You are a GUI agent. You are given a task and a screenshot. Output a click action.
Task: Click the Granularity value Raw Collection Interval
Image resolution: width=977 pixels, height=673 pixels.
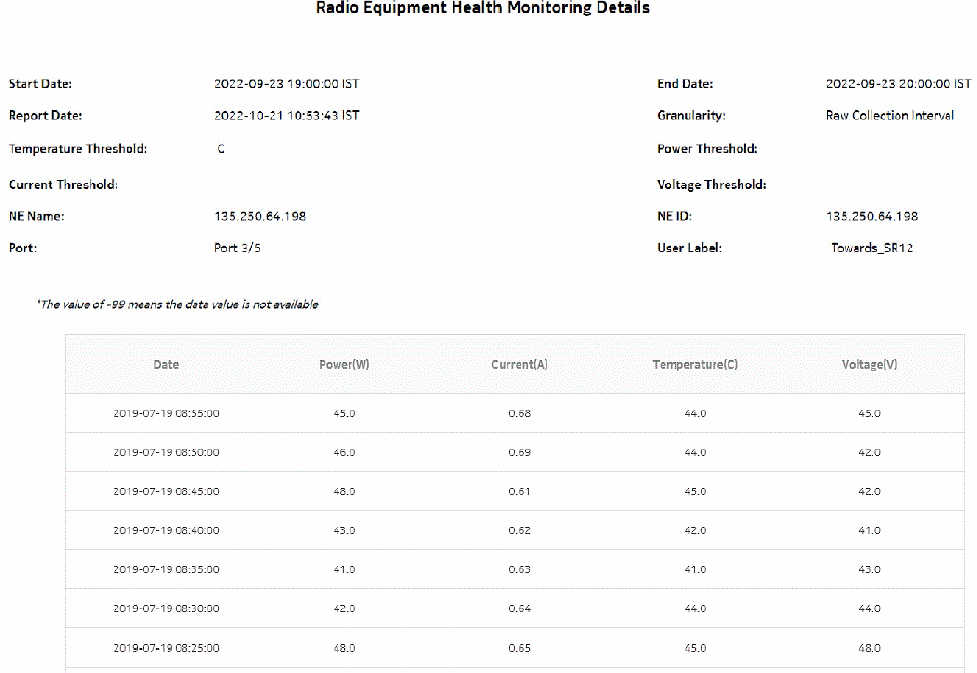(889, 115)
